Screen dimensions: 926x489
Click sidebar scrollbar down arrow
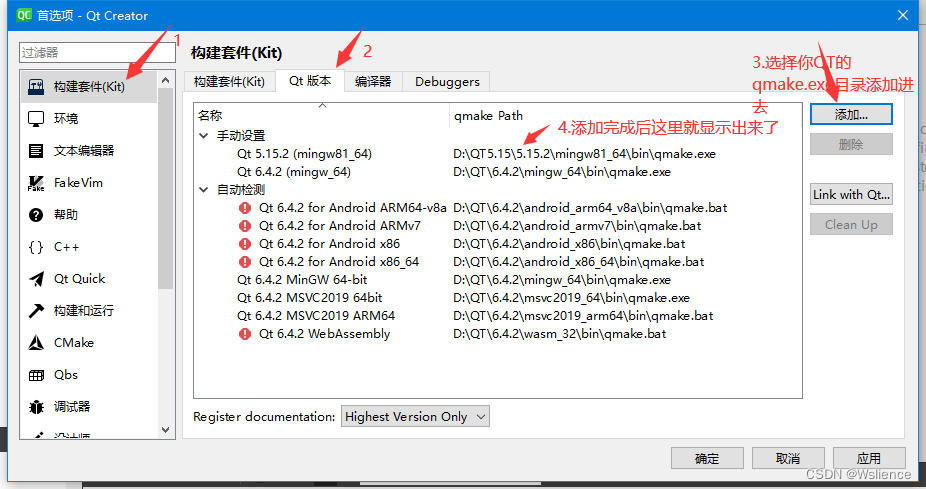click(165, 430)
